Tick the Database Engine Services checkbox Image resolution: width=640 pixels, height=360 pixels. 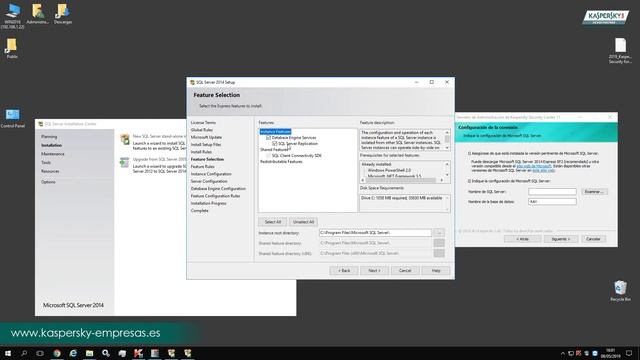[x=268, y=138]
